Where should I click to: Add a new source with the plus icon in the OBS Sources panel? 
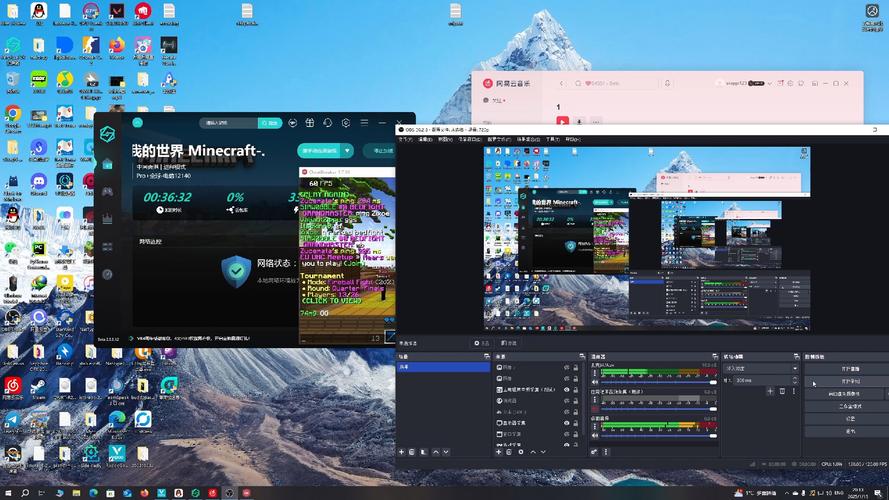point(499,452)
